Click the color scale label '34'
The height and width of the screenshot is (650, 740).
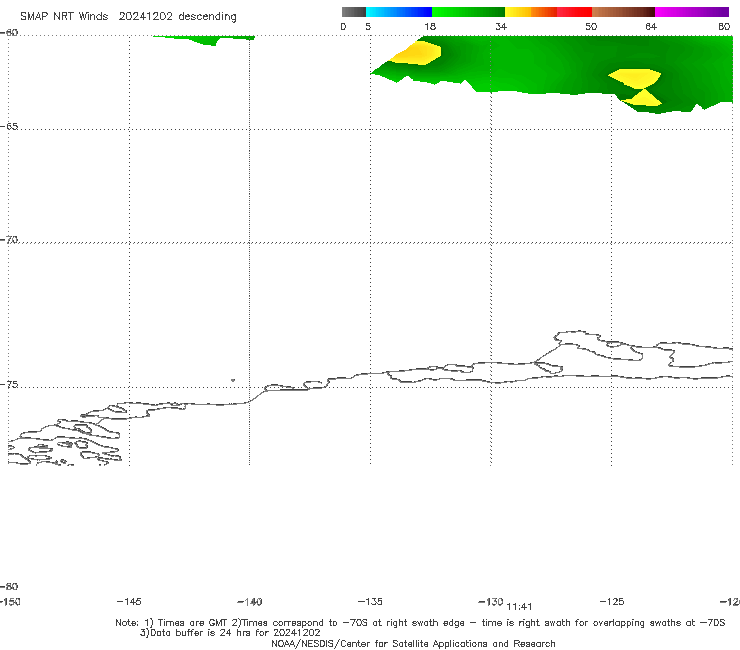pos(501,27)
